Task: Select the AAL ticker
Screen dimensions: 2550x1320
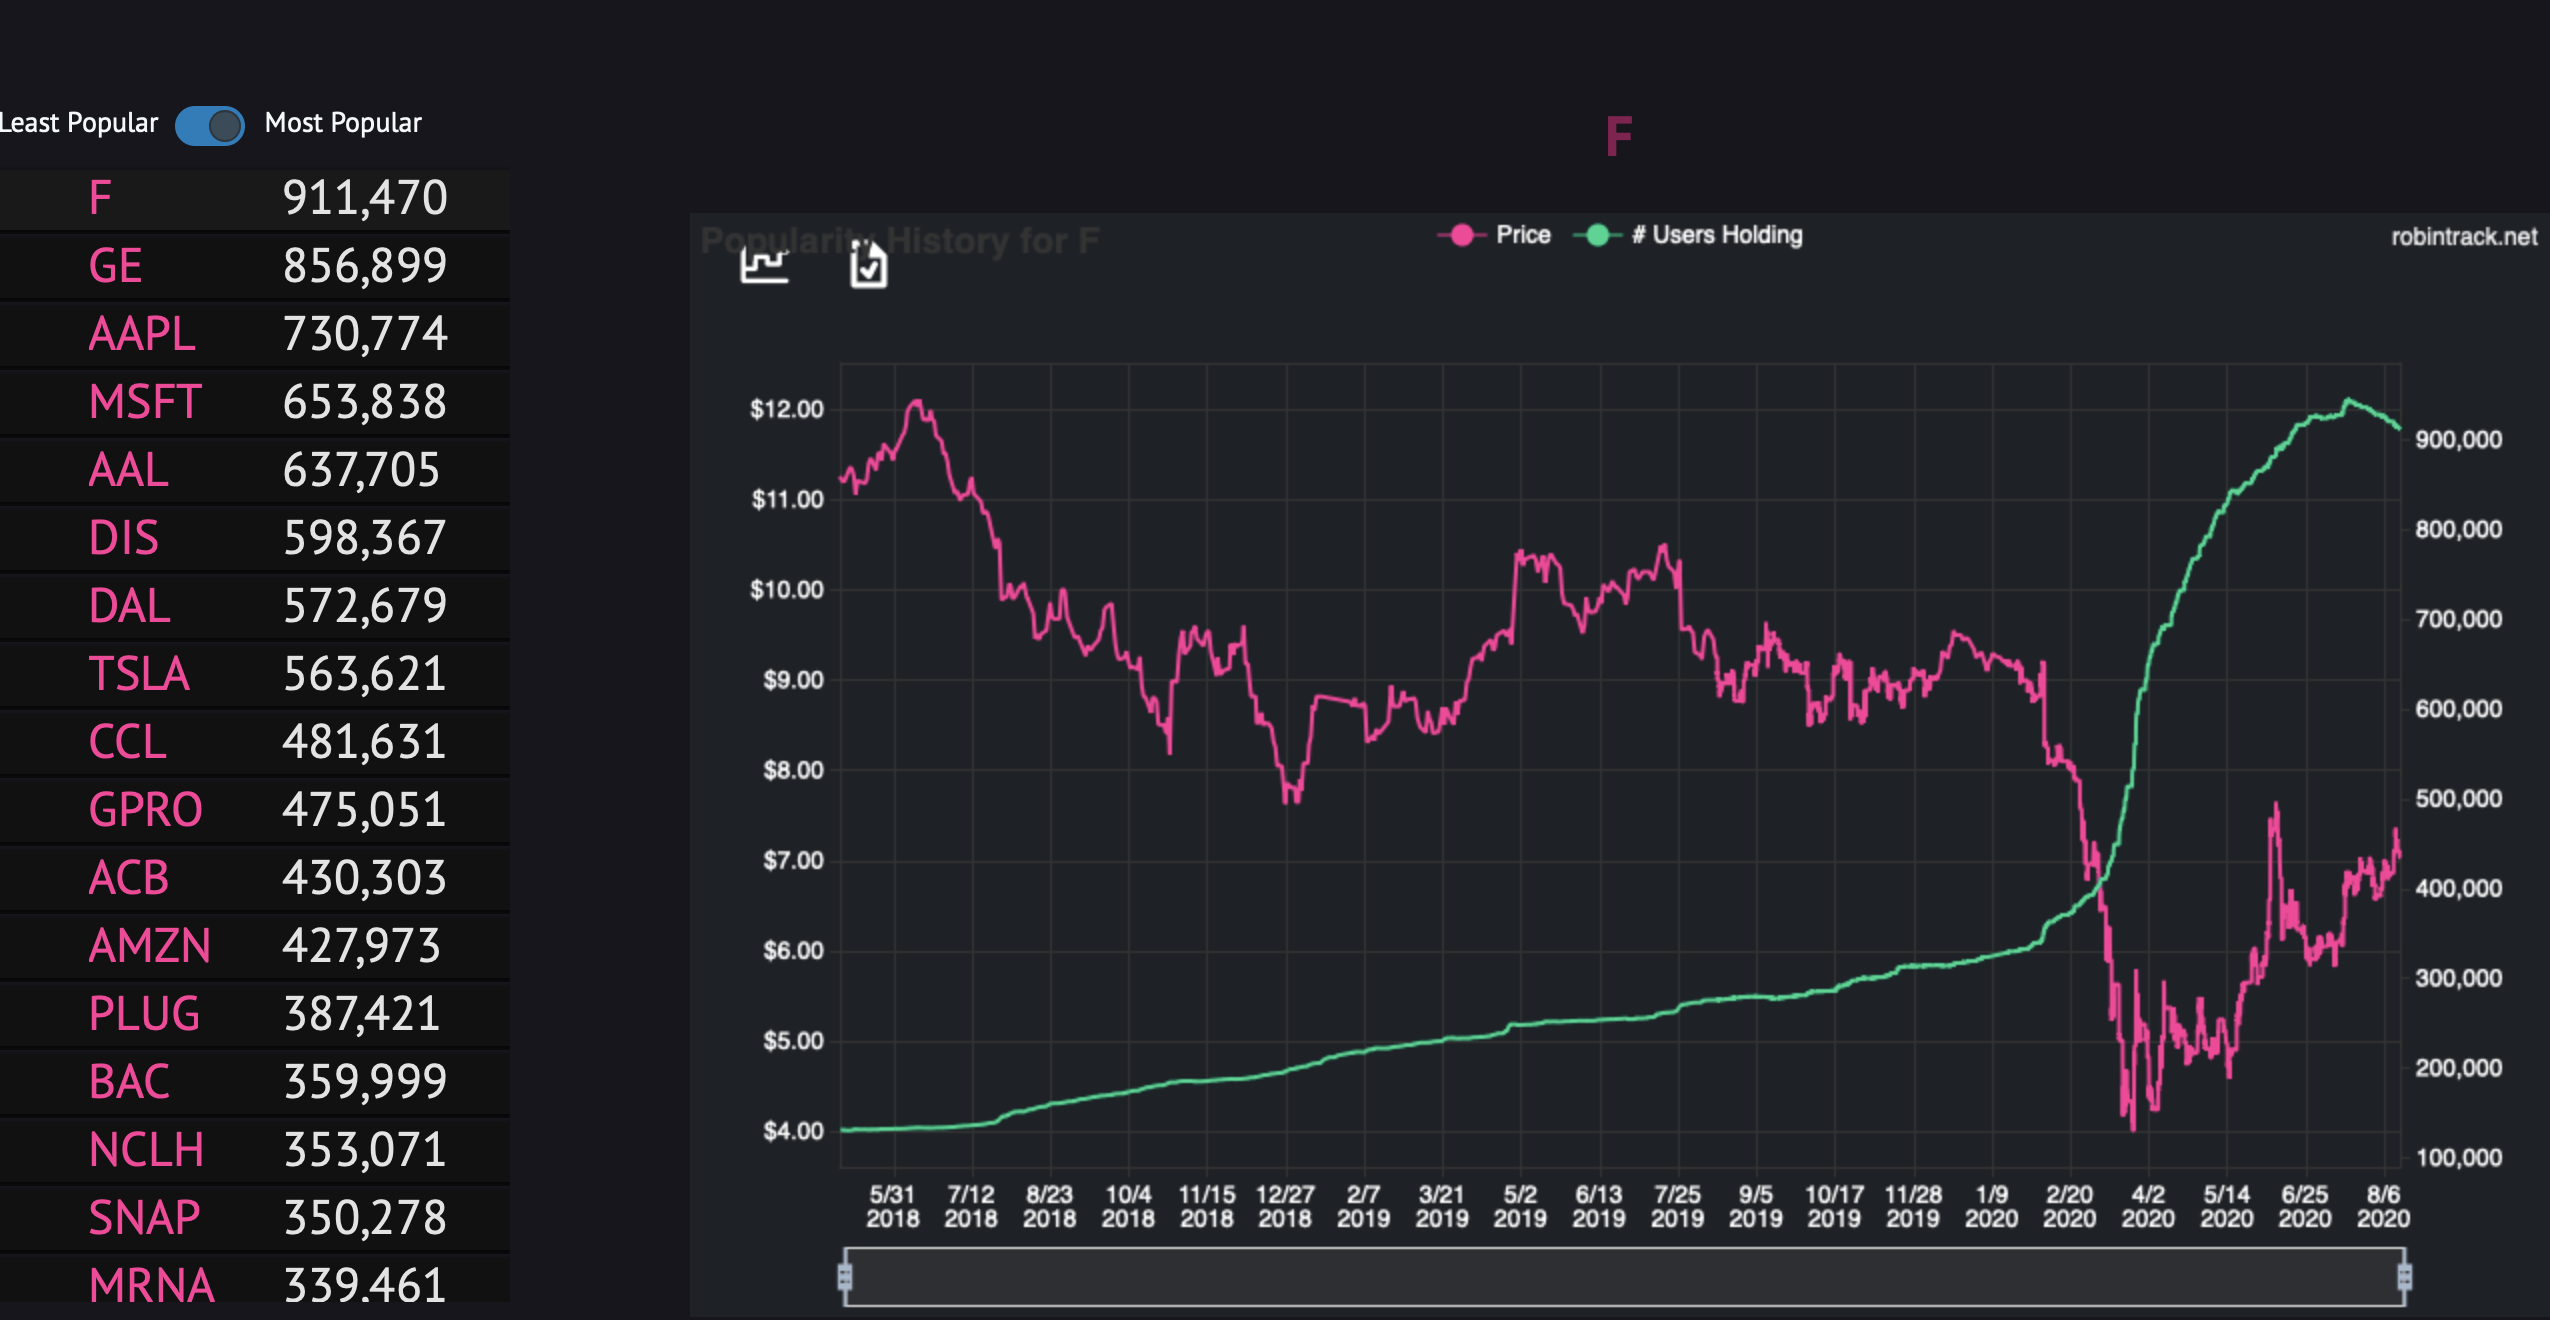Action: click(128, 470)
